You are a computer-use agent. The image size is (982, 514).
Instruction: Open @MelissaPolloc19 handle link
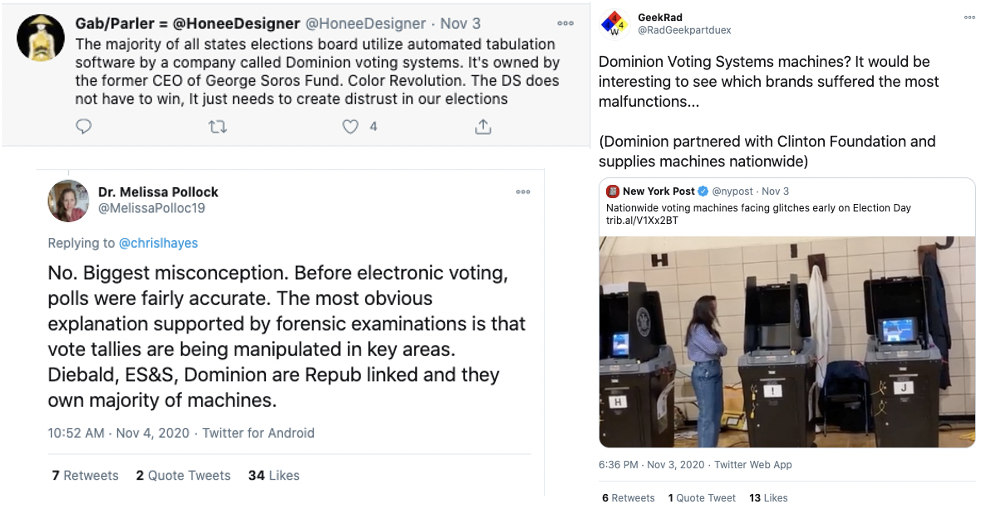click(152, 208)
